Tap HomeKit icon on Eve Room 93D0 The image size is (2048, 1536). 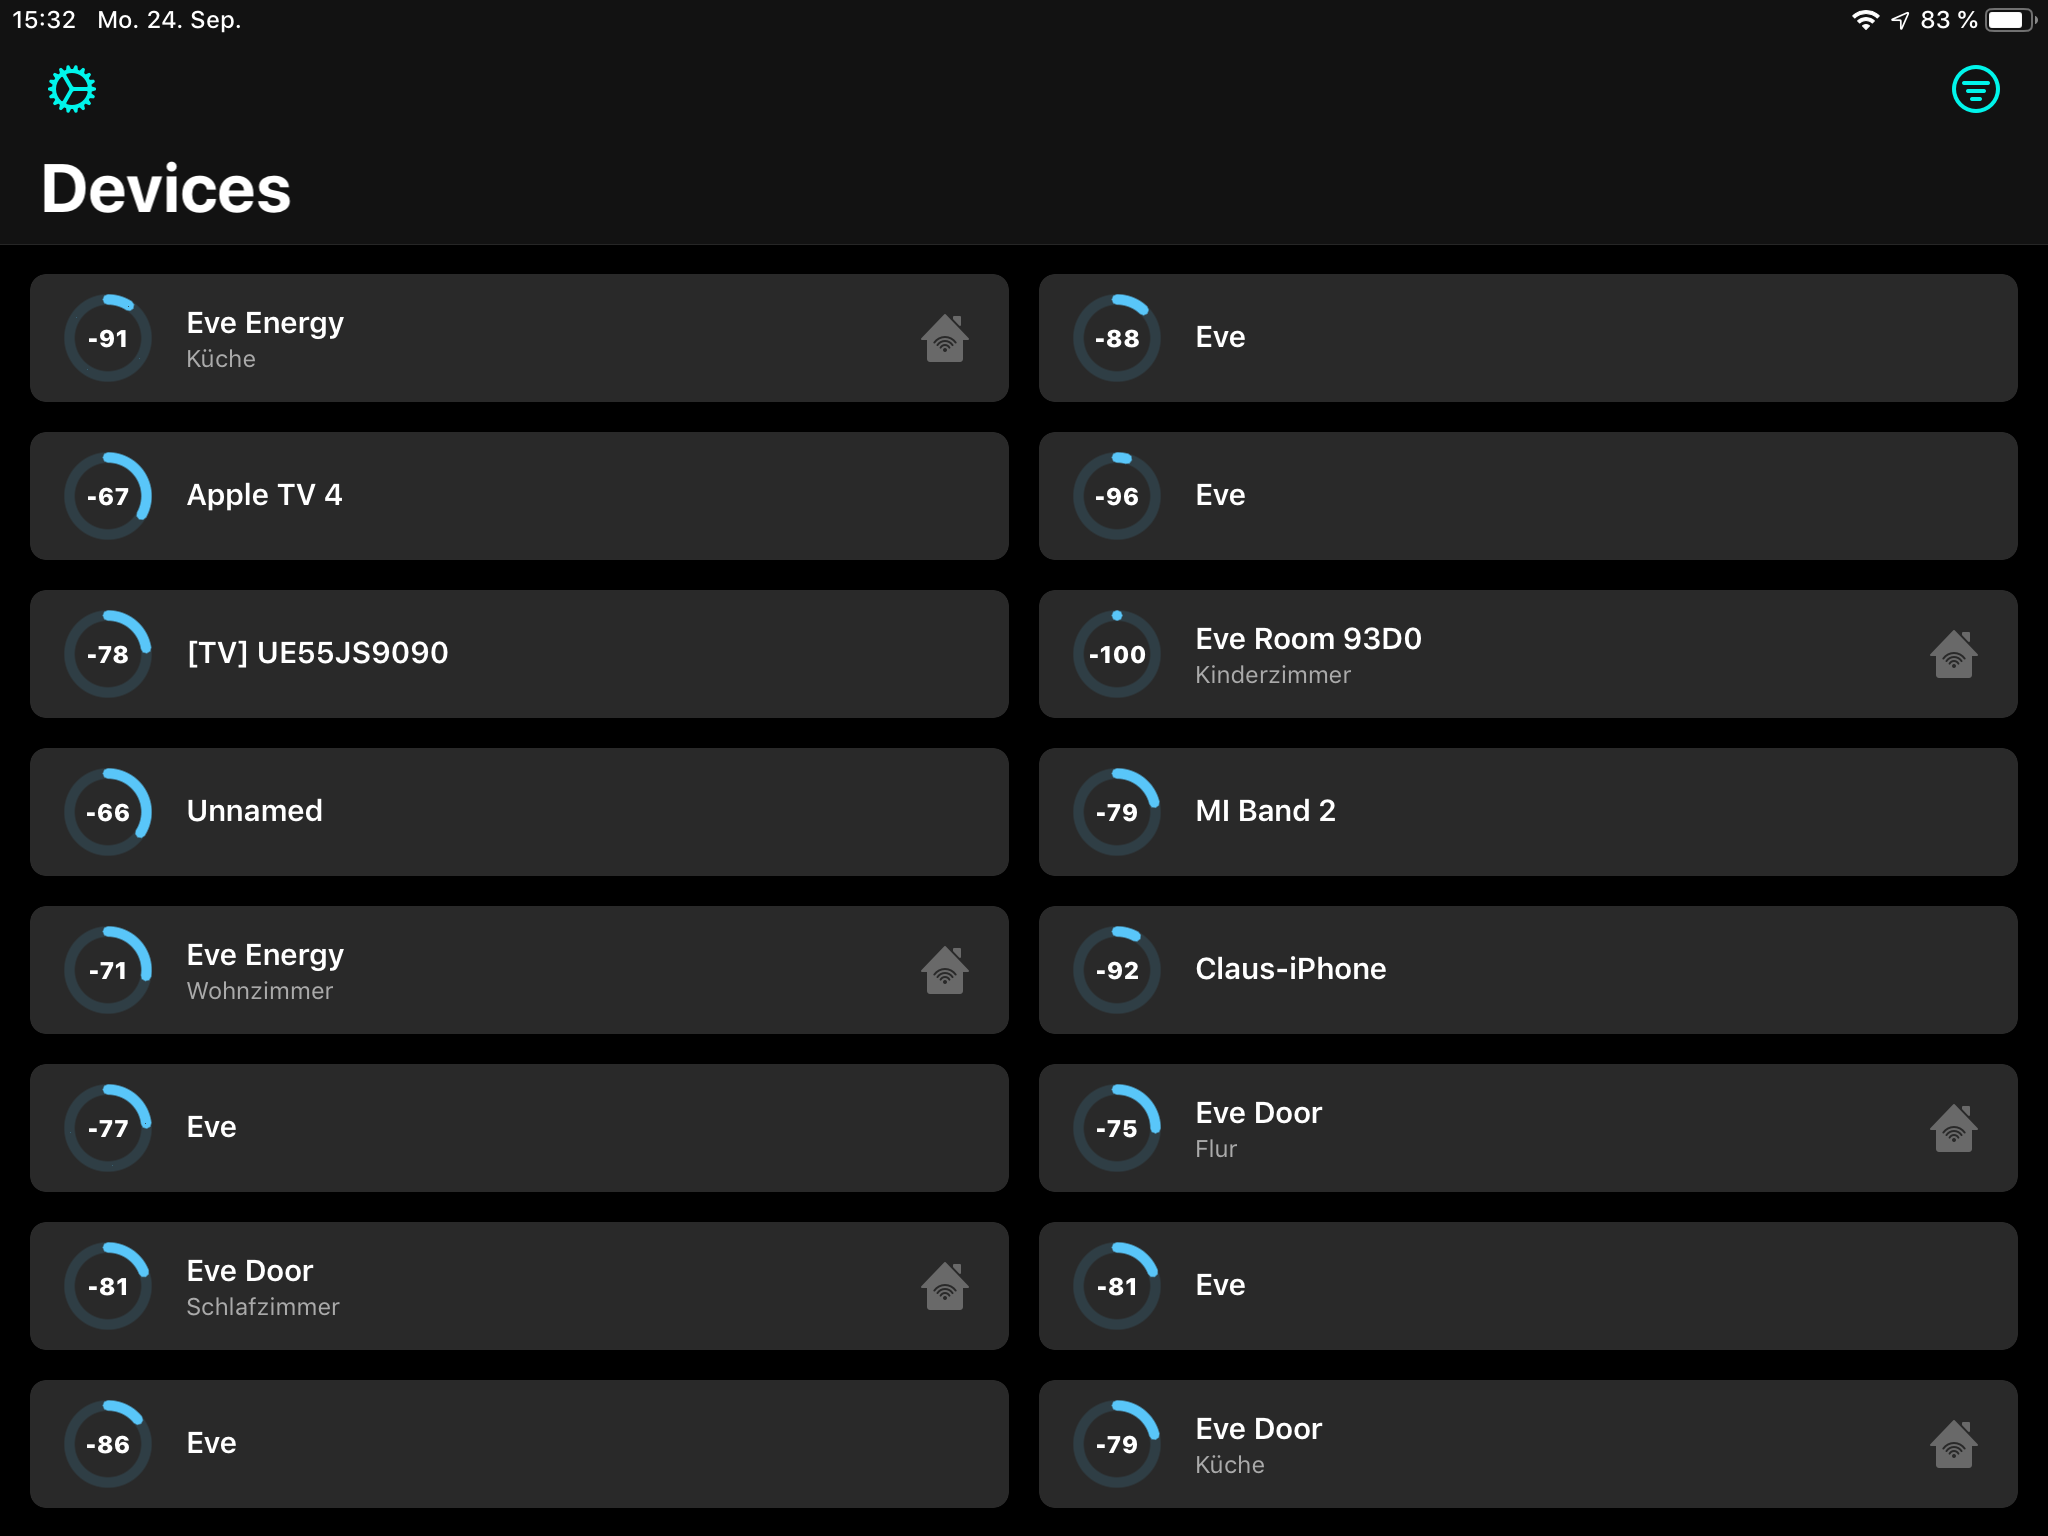tap(1953, 654)
